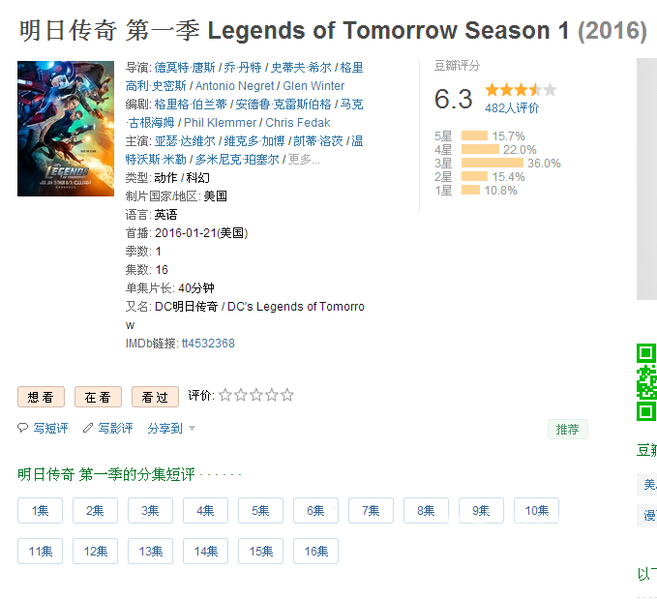Rate with the third empty star

256,395
